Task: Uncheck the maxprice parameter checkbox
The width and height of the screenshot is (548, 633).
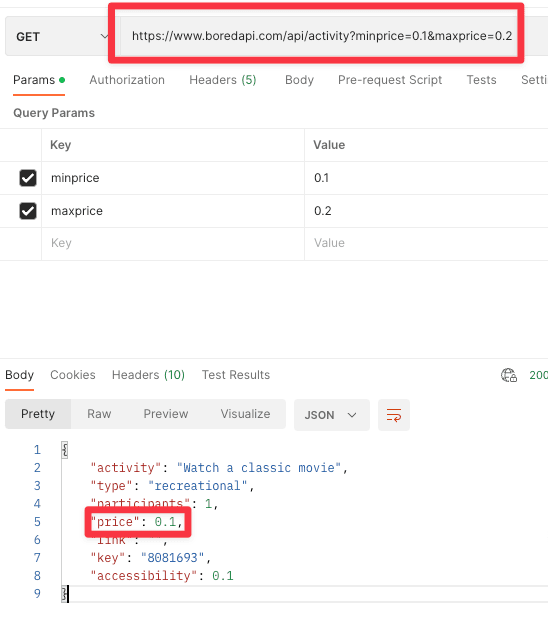Action: tap(28, 211)
